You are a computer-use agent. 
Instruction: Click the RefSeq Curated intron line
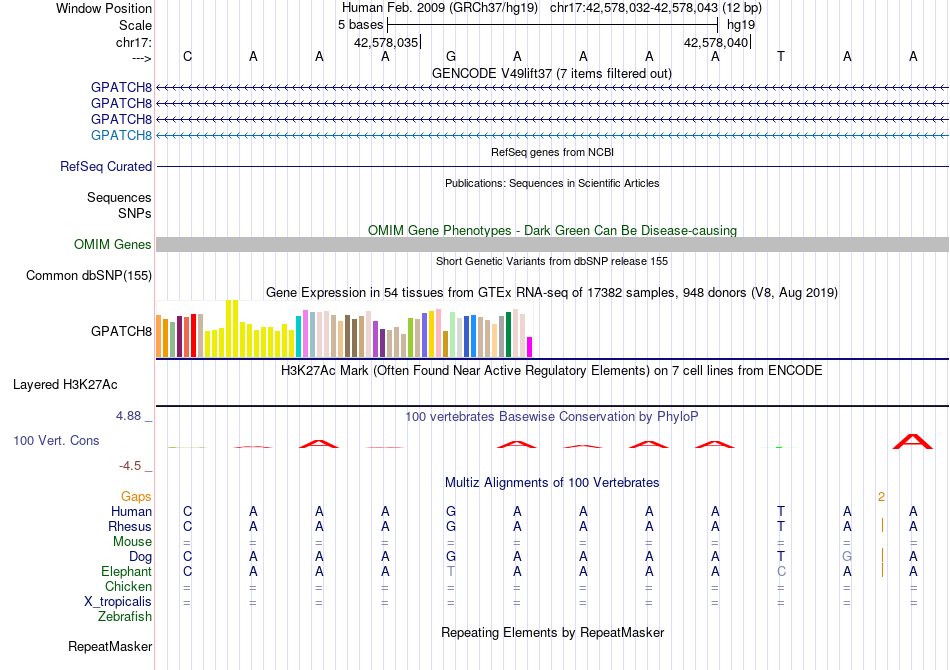[x=553, y=166]
